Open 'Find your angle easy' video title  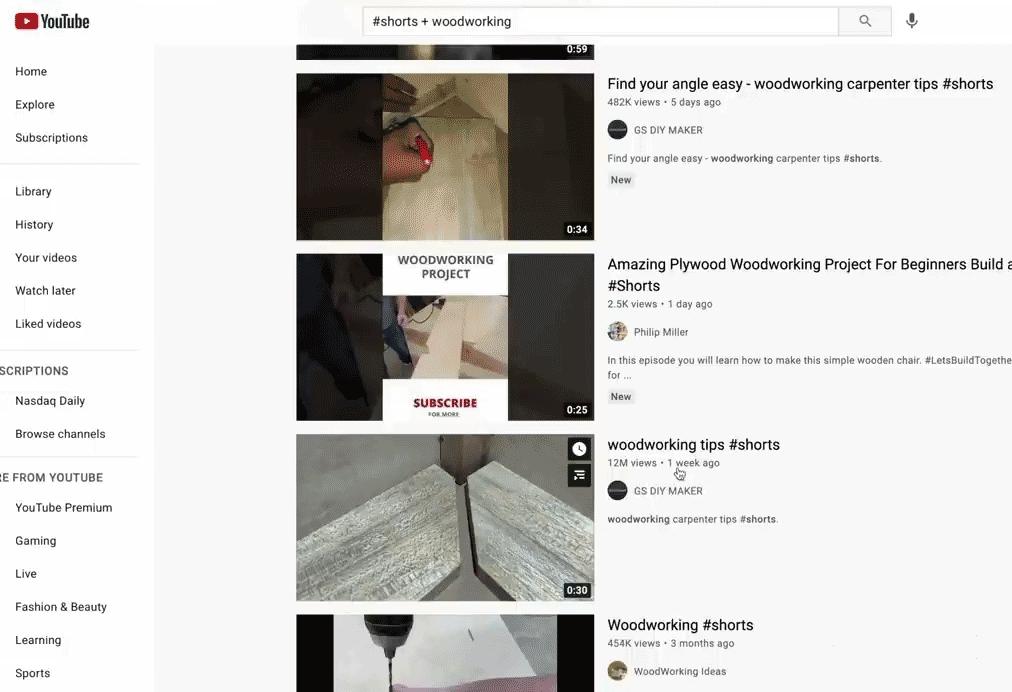pos(800,84)
